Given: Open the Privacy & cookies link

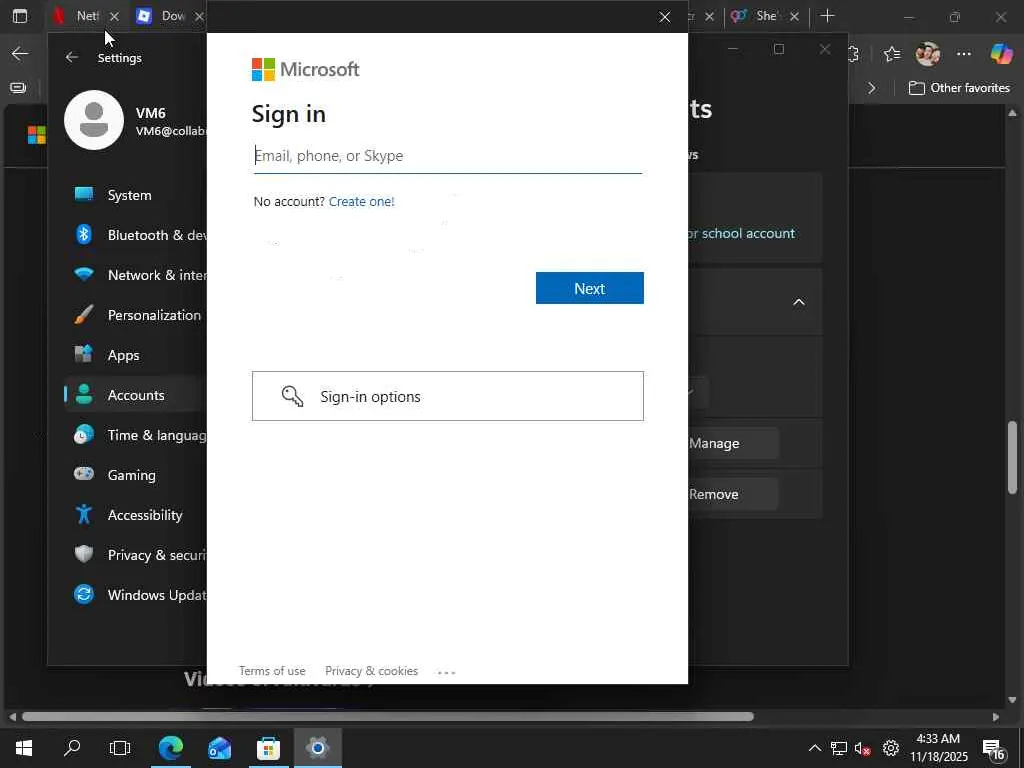Looking at the screenshot, I should (372, 671).
